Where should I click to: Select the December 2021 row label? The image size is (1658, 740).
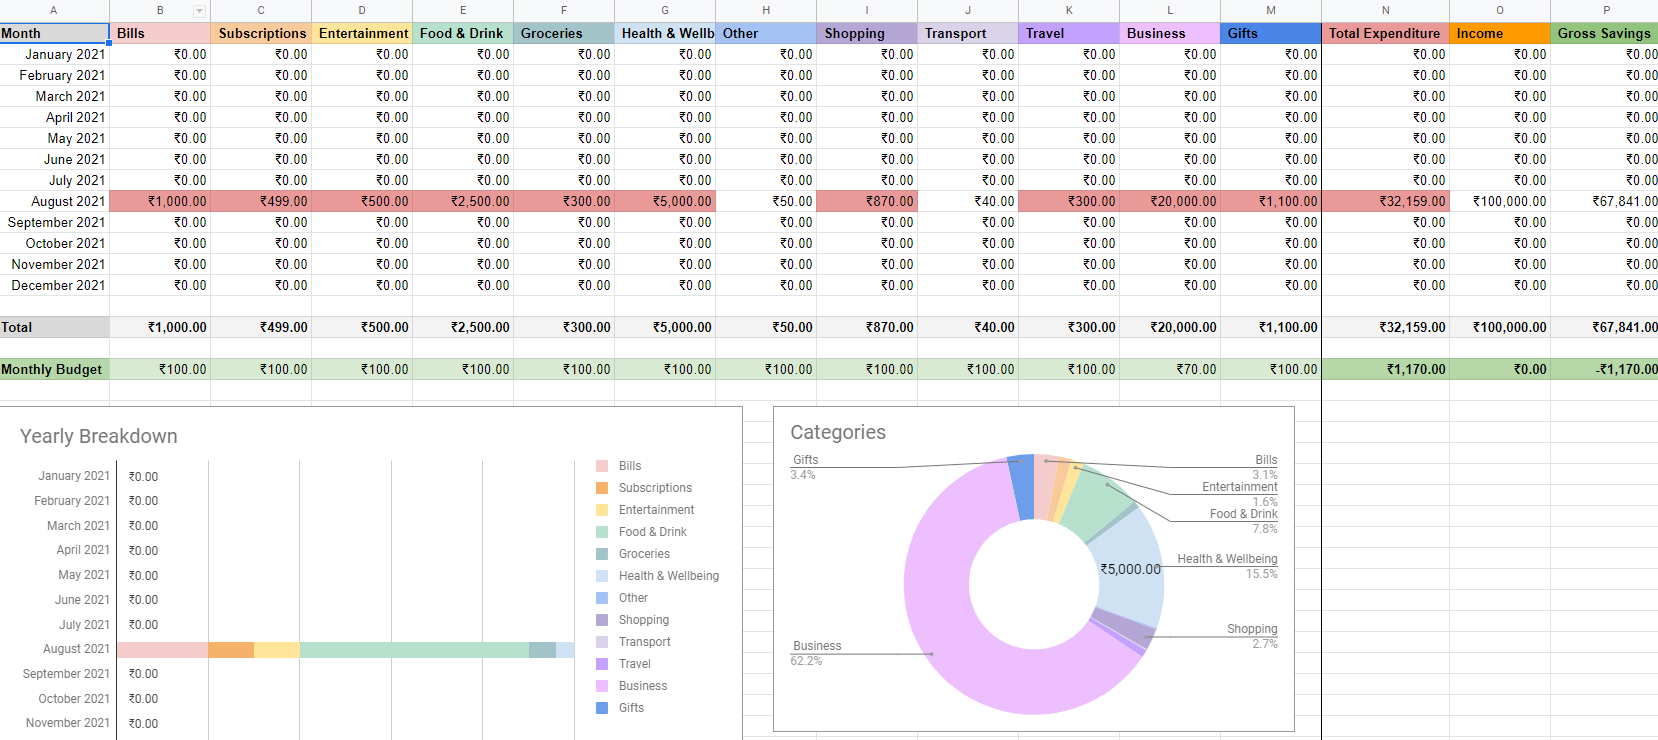coord(54,285)
